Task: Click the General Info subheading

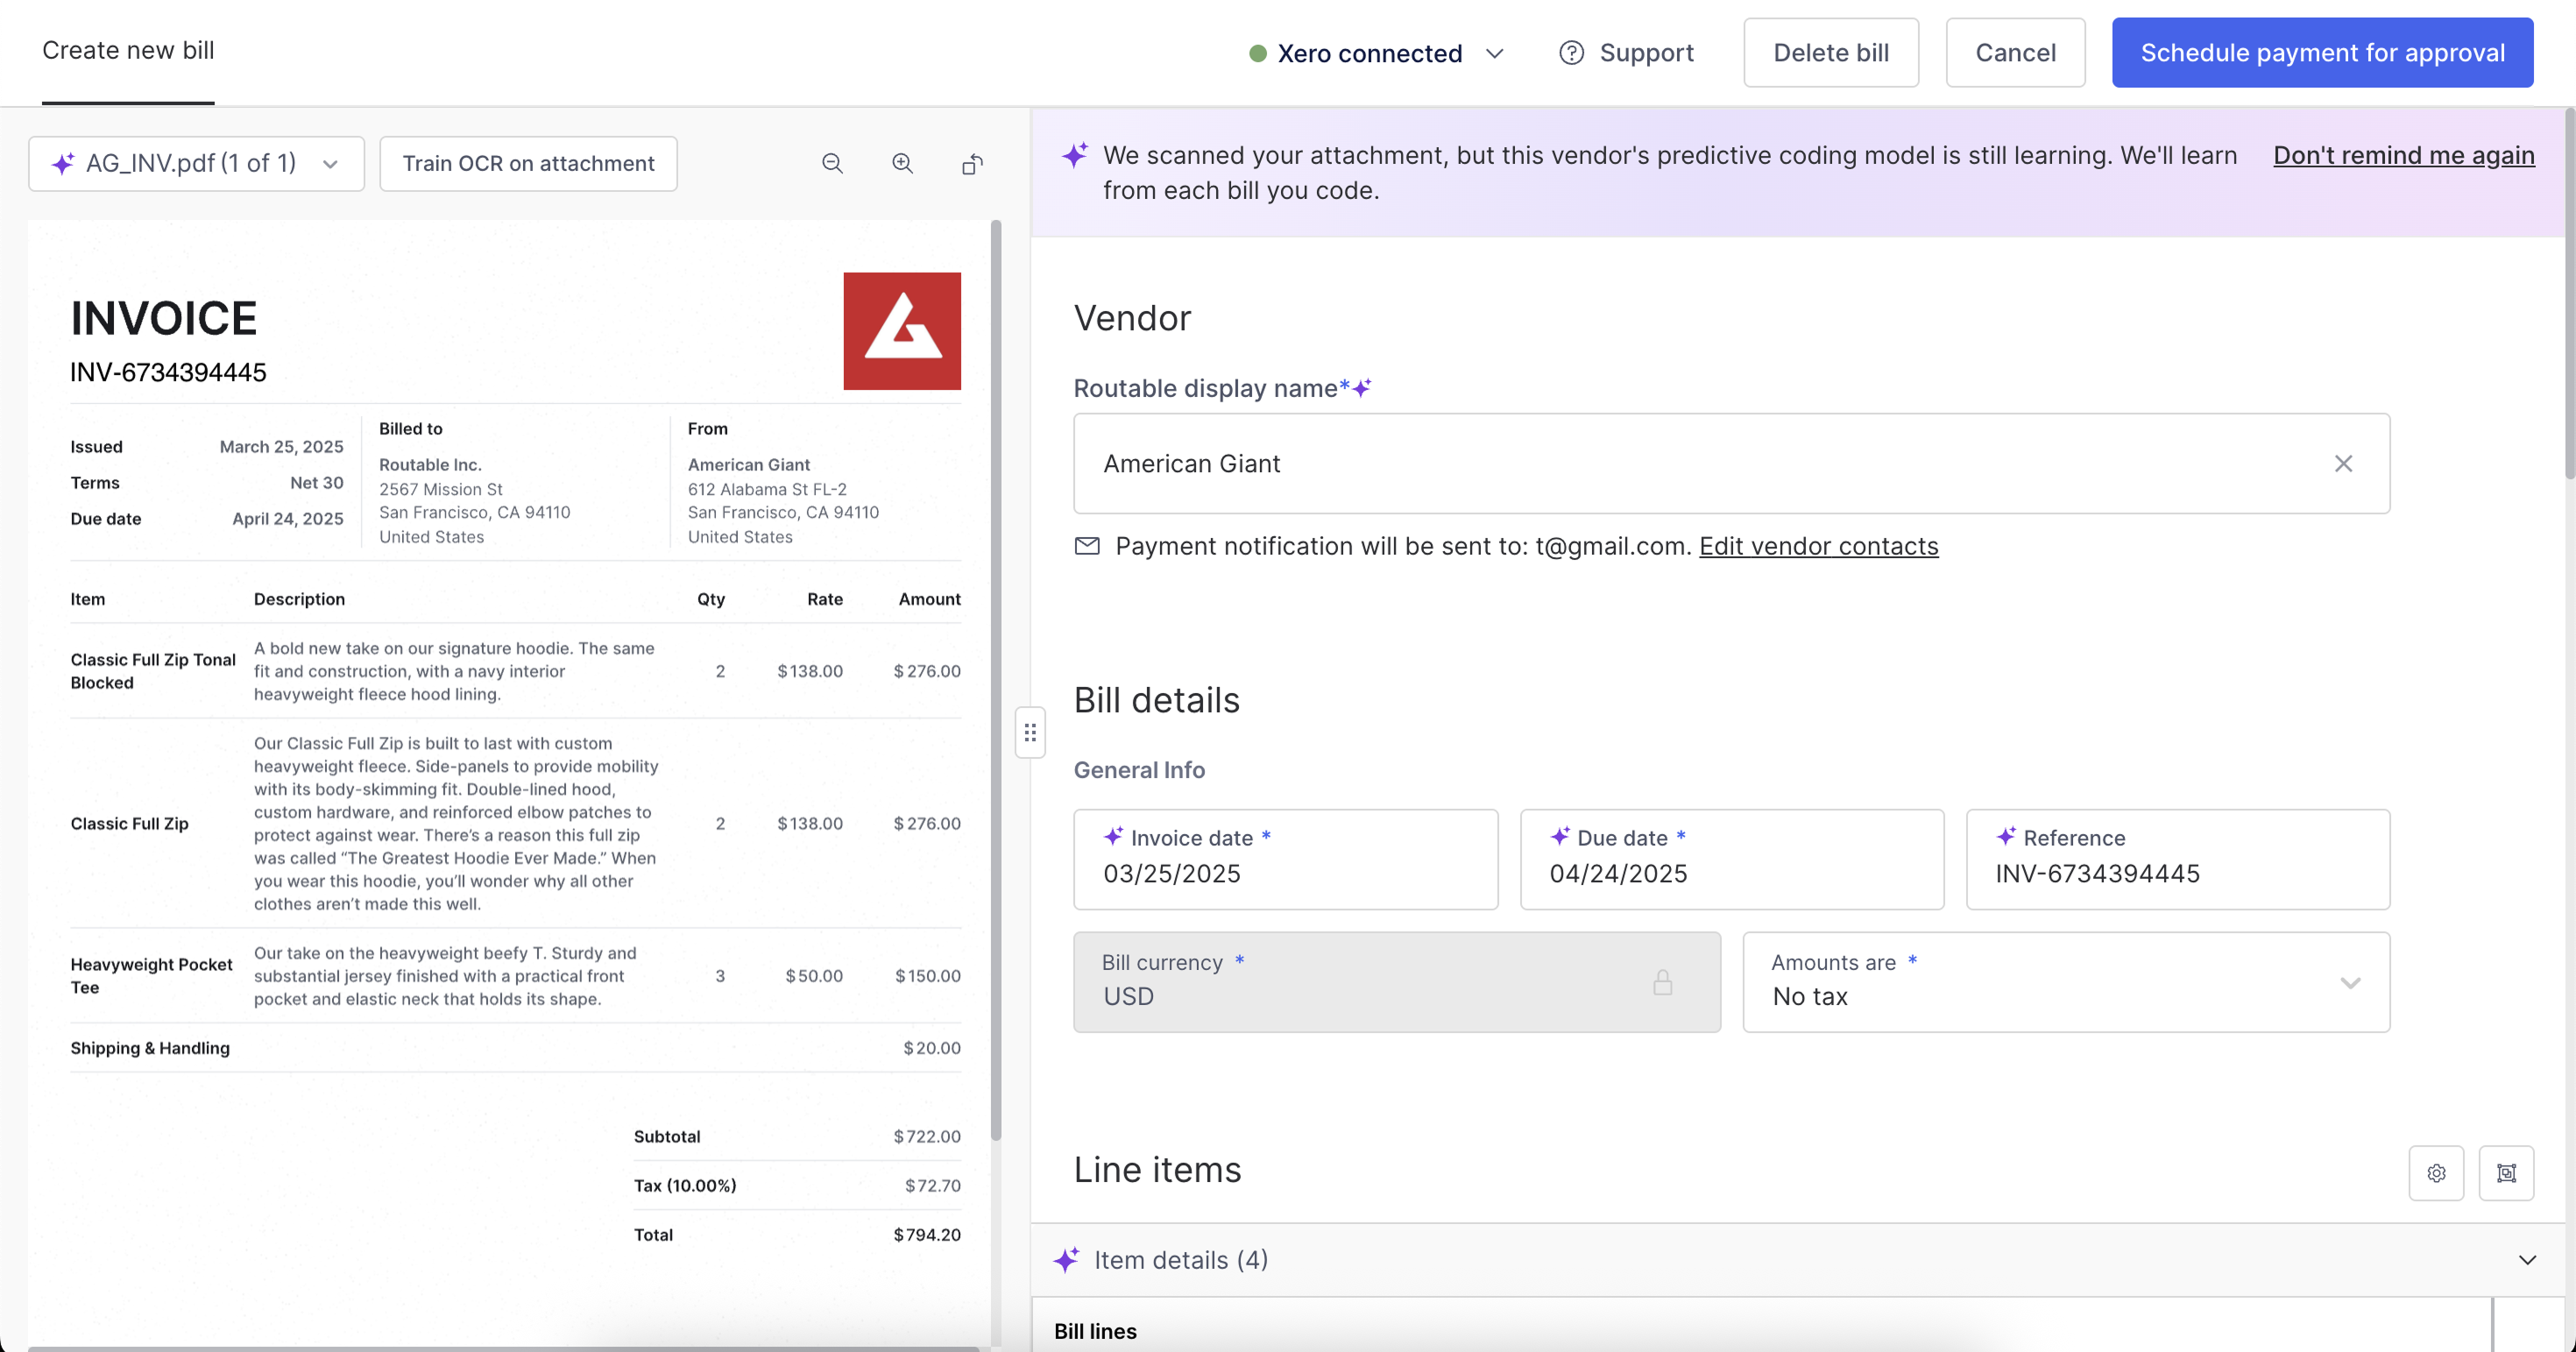Action: (x=1139, y=770)
